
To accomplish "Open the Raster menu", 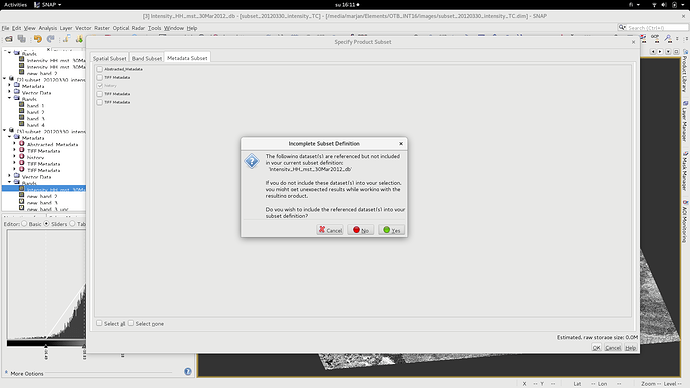I will (102, 28).
